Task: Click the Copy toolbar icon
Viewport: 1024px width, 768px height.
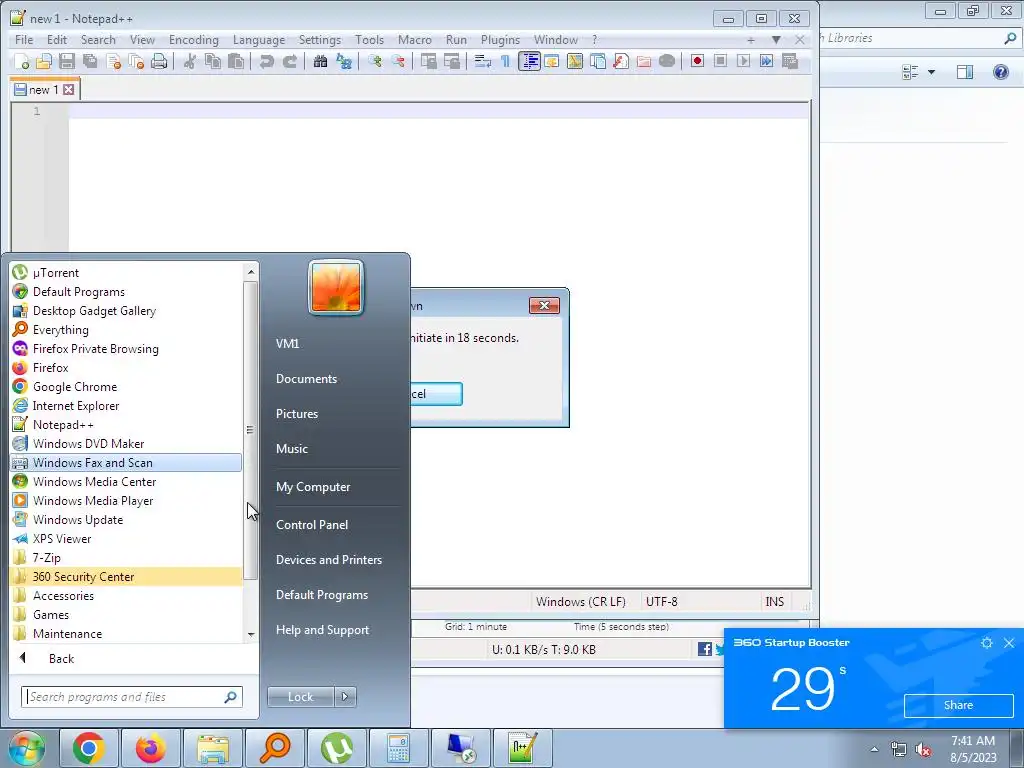Action: (213, 61)
